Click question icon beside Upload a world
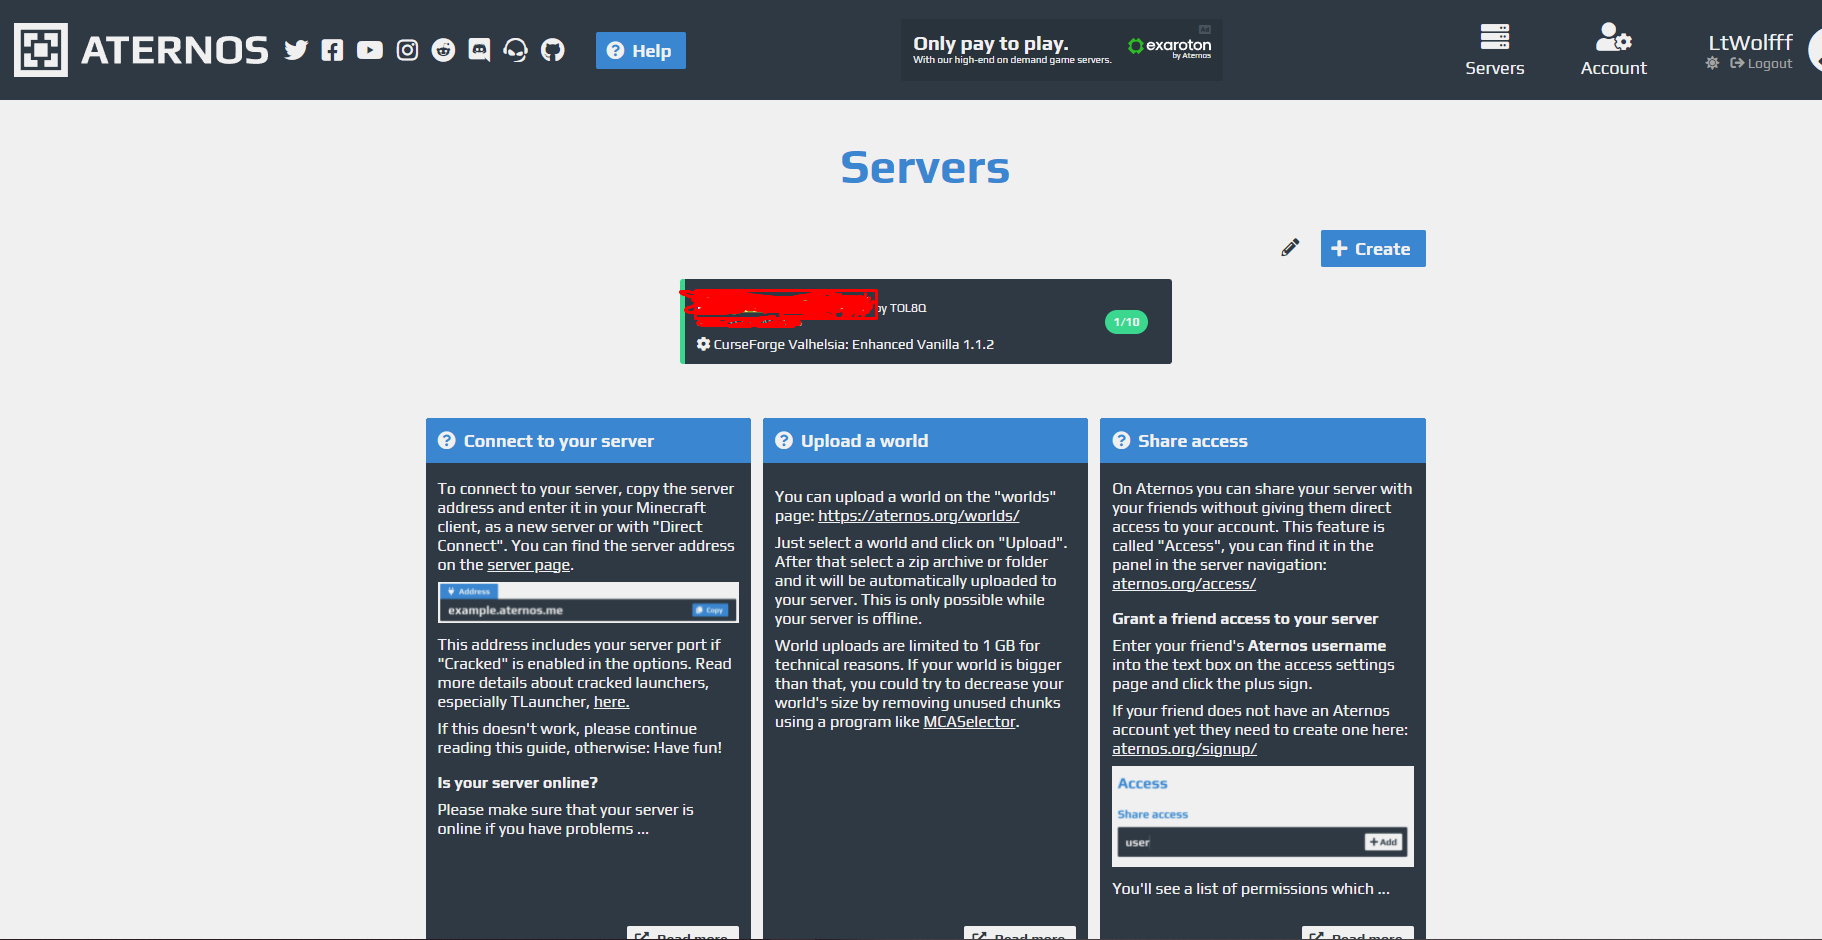Screen dimensions: 1822x940 coord(784,441)
